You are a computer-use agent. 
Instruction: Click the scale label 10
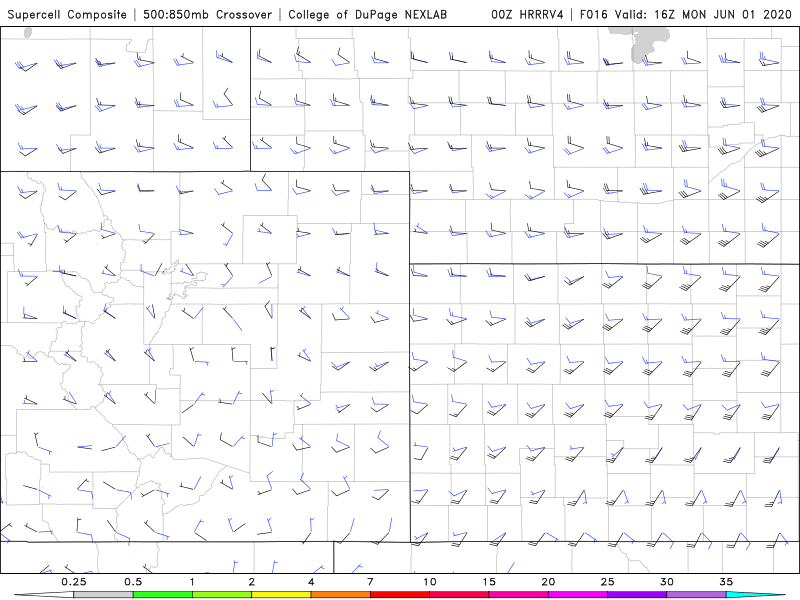pos(430,582)
